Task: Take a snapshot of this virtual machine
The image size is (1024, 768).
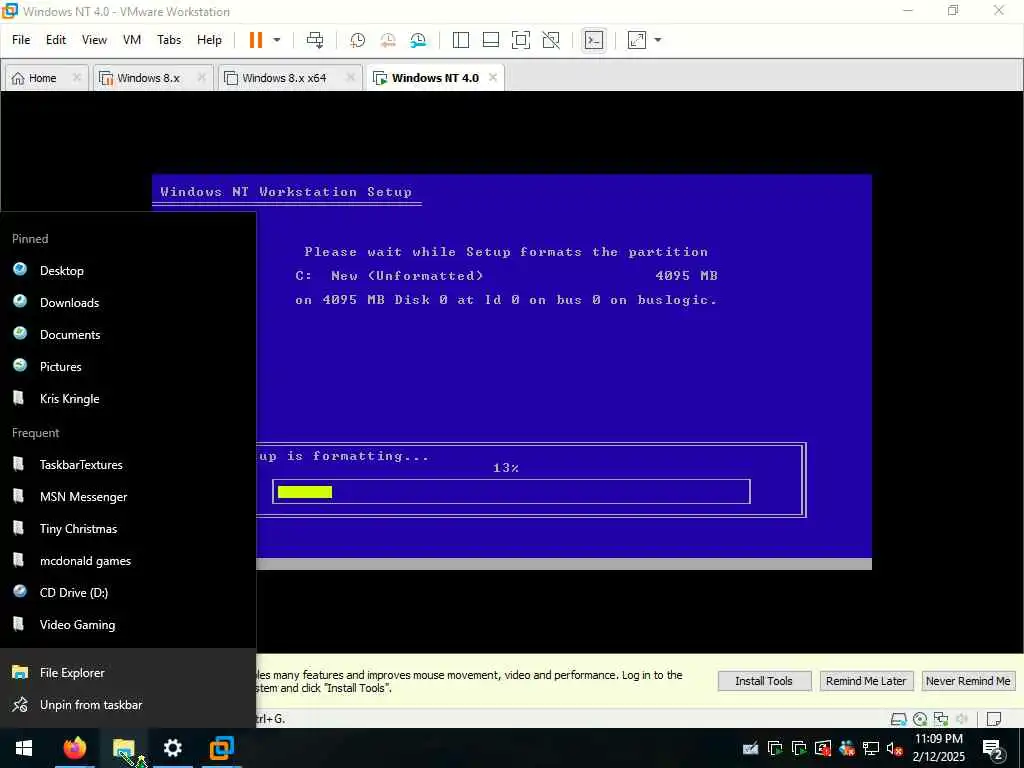Action: (357, 40)
